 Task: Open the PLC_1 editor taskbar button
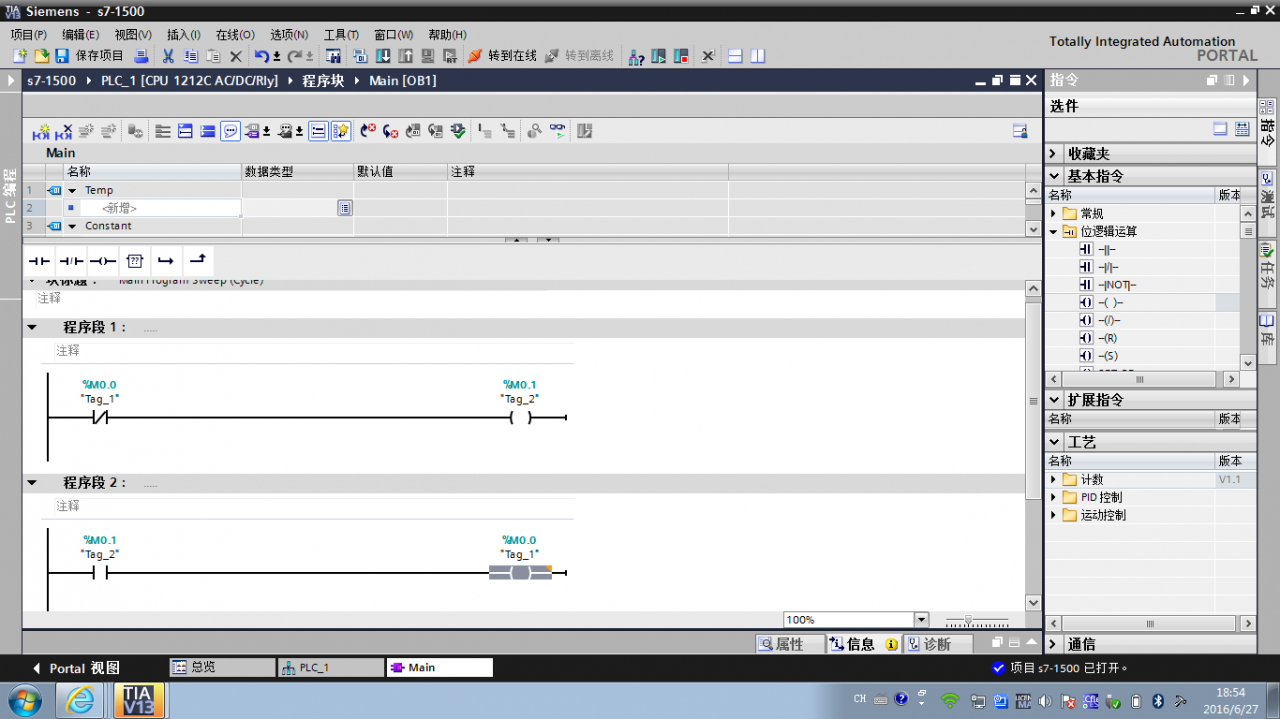tap(331, 668)
